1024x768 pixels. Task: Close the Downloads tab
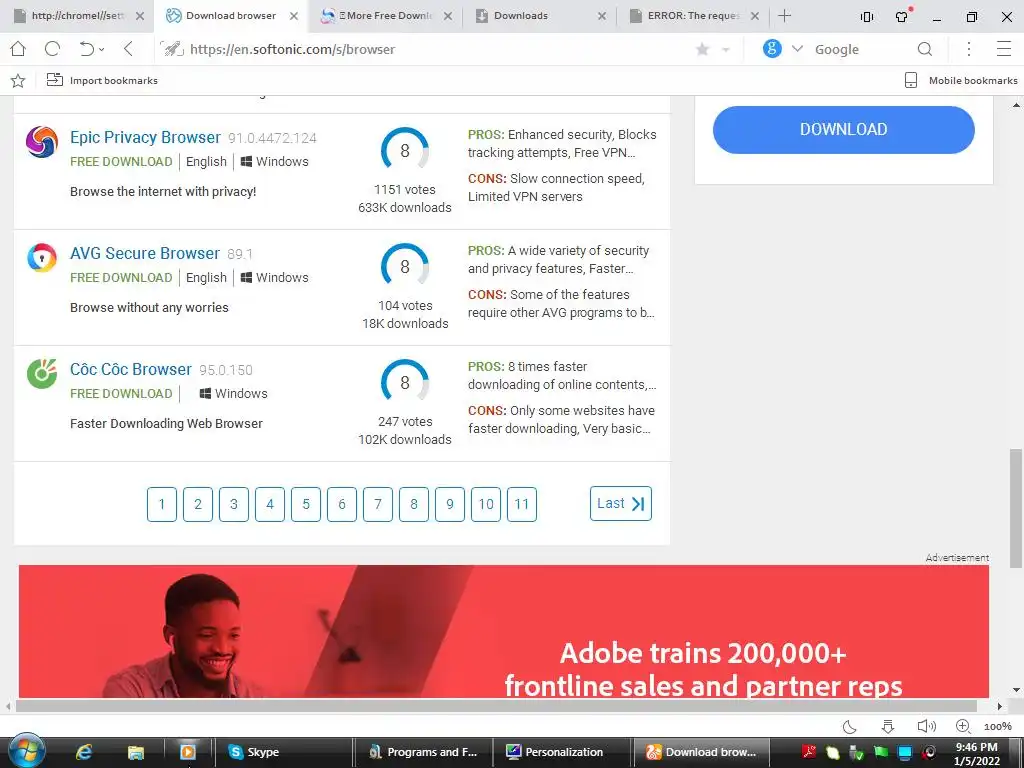[x=602, y=16]
